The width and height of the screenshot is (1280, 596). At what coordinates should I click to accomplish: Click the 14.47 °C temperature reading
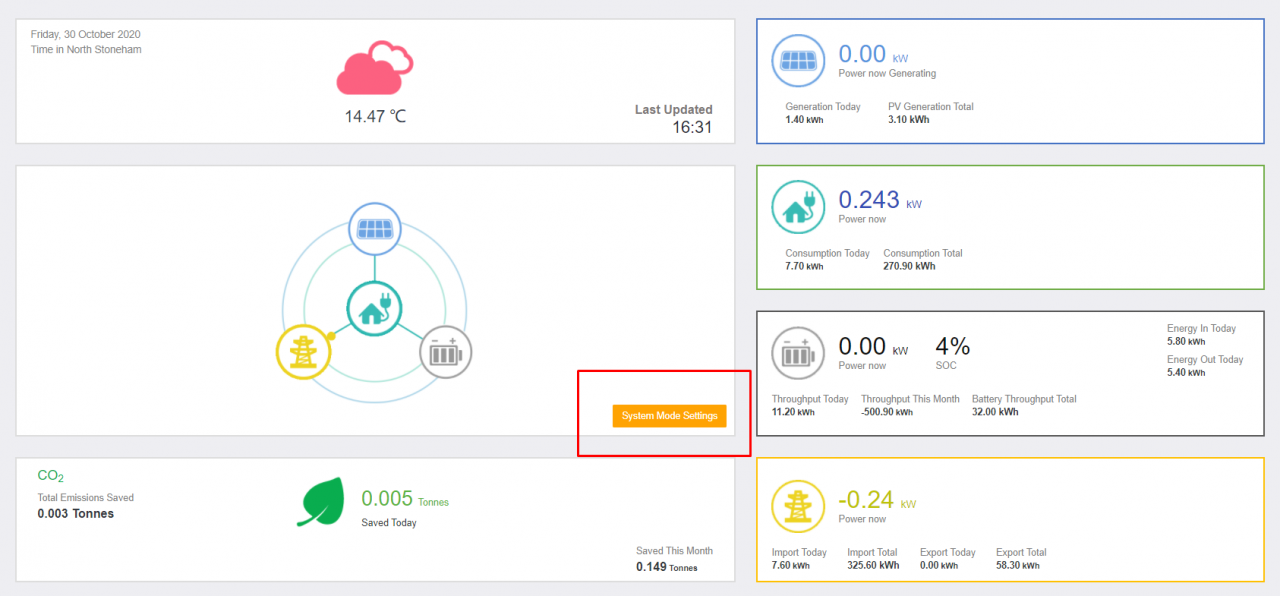(375, 116)
